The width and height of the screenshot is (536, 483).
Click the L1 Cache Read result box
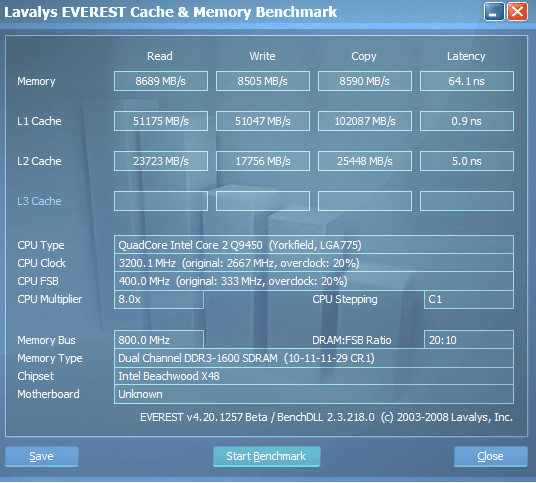coord(161,121)
